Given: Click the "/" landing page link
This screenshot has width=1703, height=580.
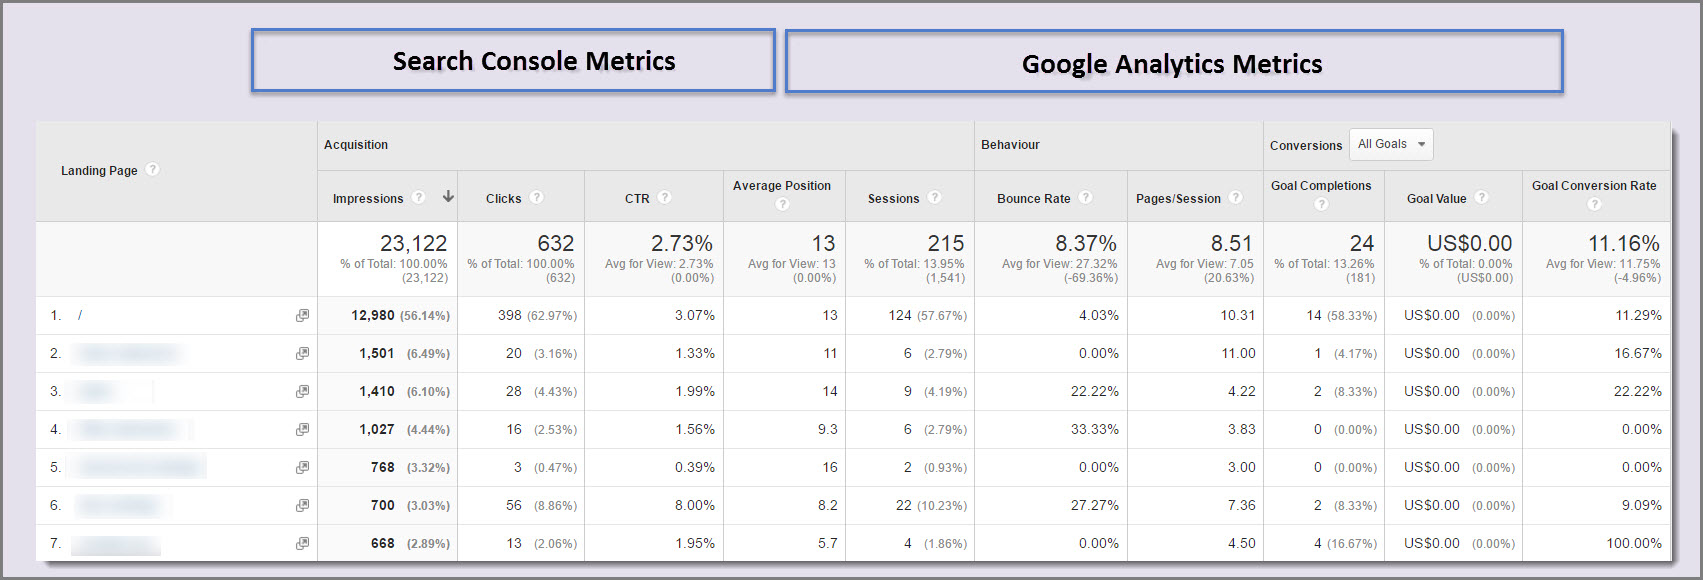Looking at the screenshot, I should click(x=80, y=316).
